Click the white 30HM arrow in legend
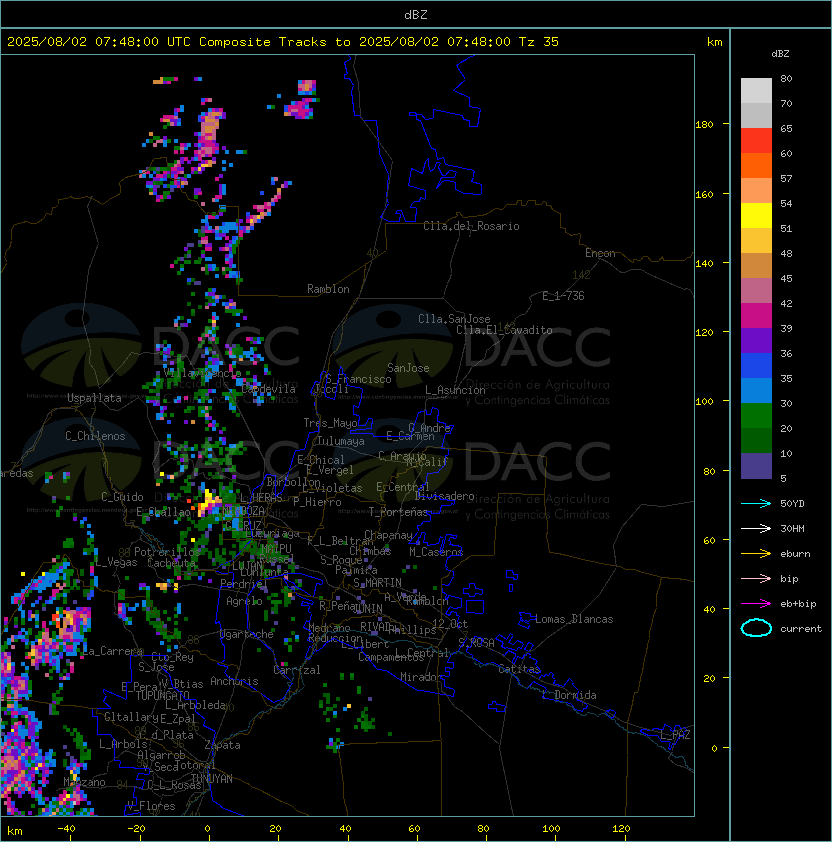Viewport: 832px width, 842px height. click(x=756, y=528)
